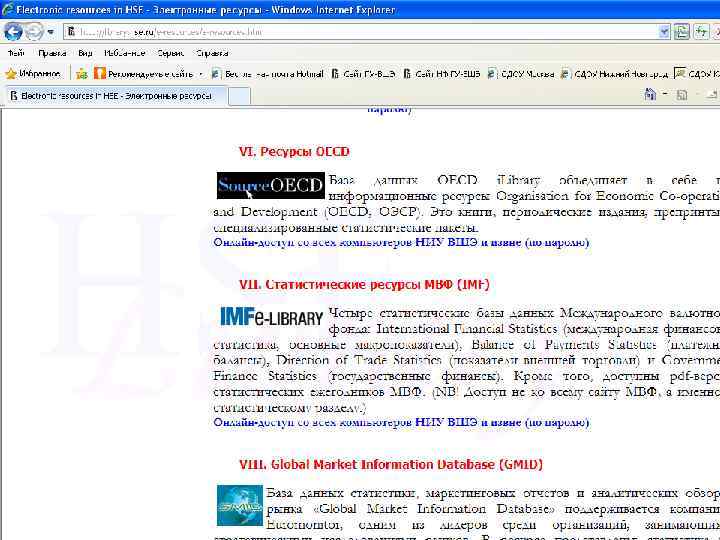
Task: Click the Compatibility View icon
Action: coord(682,32)
